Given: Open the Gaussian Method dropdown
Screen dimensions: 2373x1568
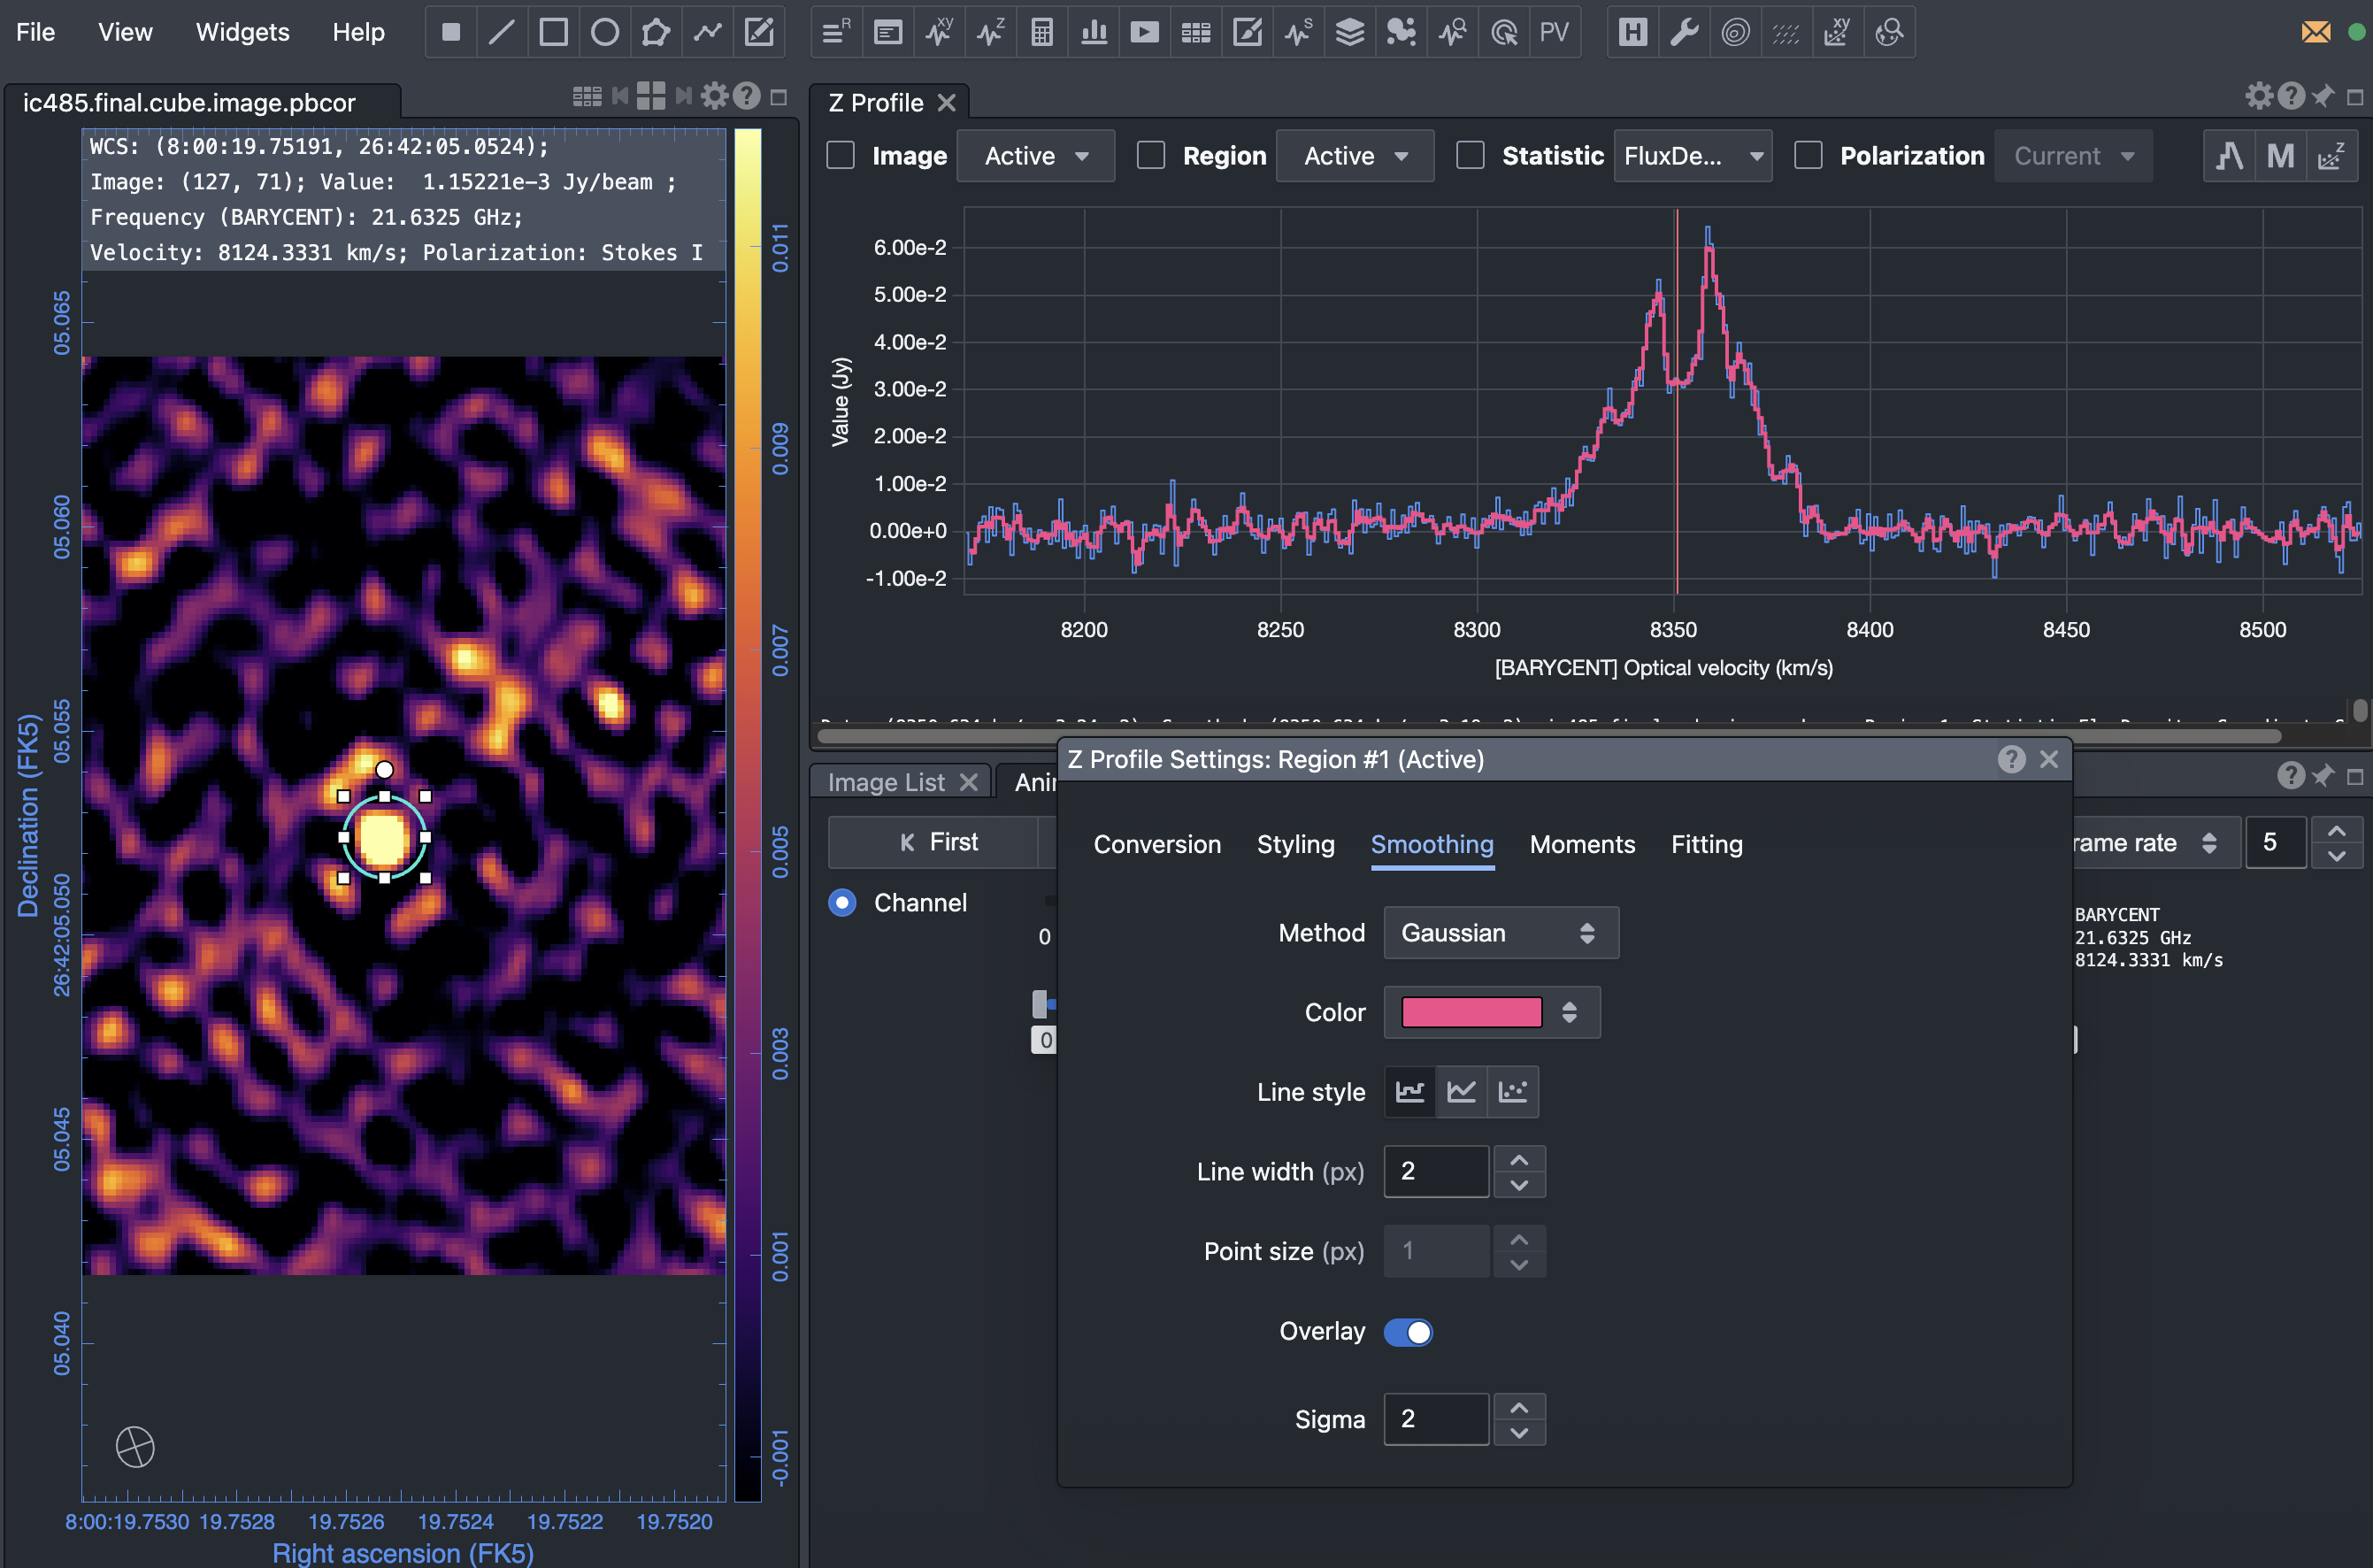Looking at the screenshot, I should (1501, 933).
